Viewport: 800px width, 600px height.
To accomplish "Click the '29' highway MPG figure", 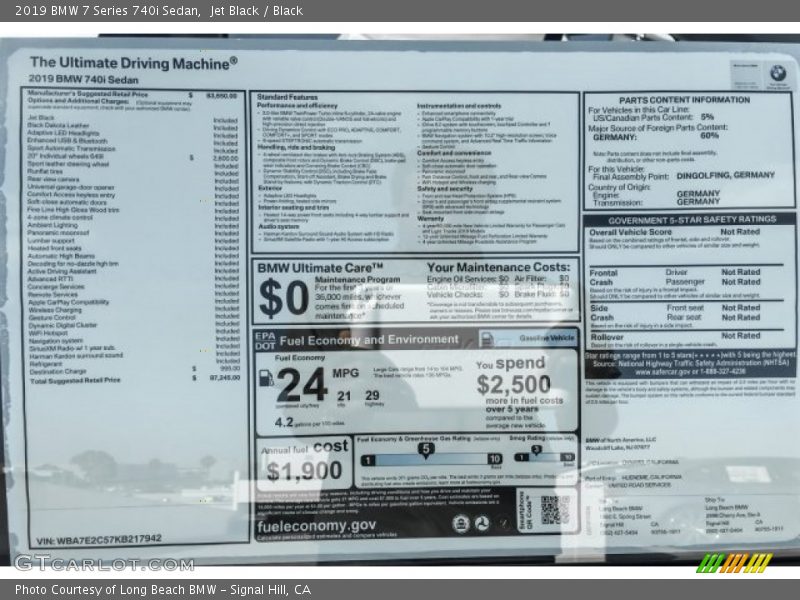I will click(x=372, y=395).
